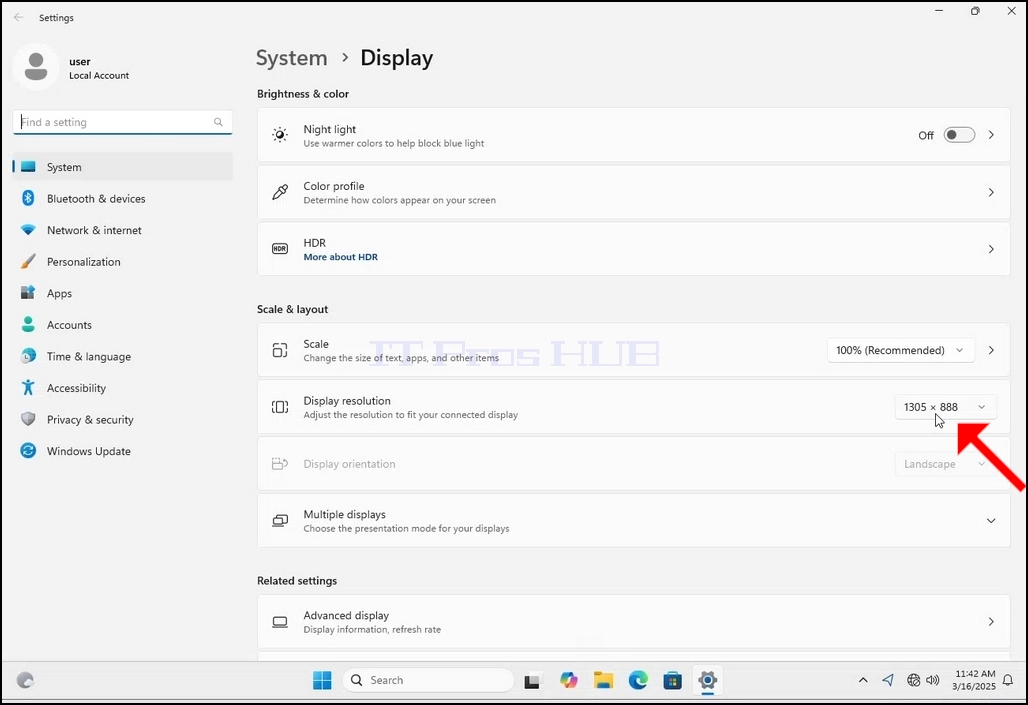Click the back arrow in Settings
The width and height of the screenshot is (1028, 705).
coord(18,18)
